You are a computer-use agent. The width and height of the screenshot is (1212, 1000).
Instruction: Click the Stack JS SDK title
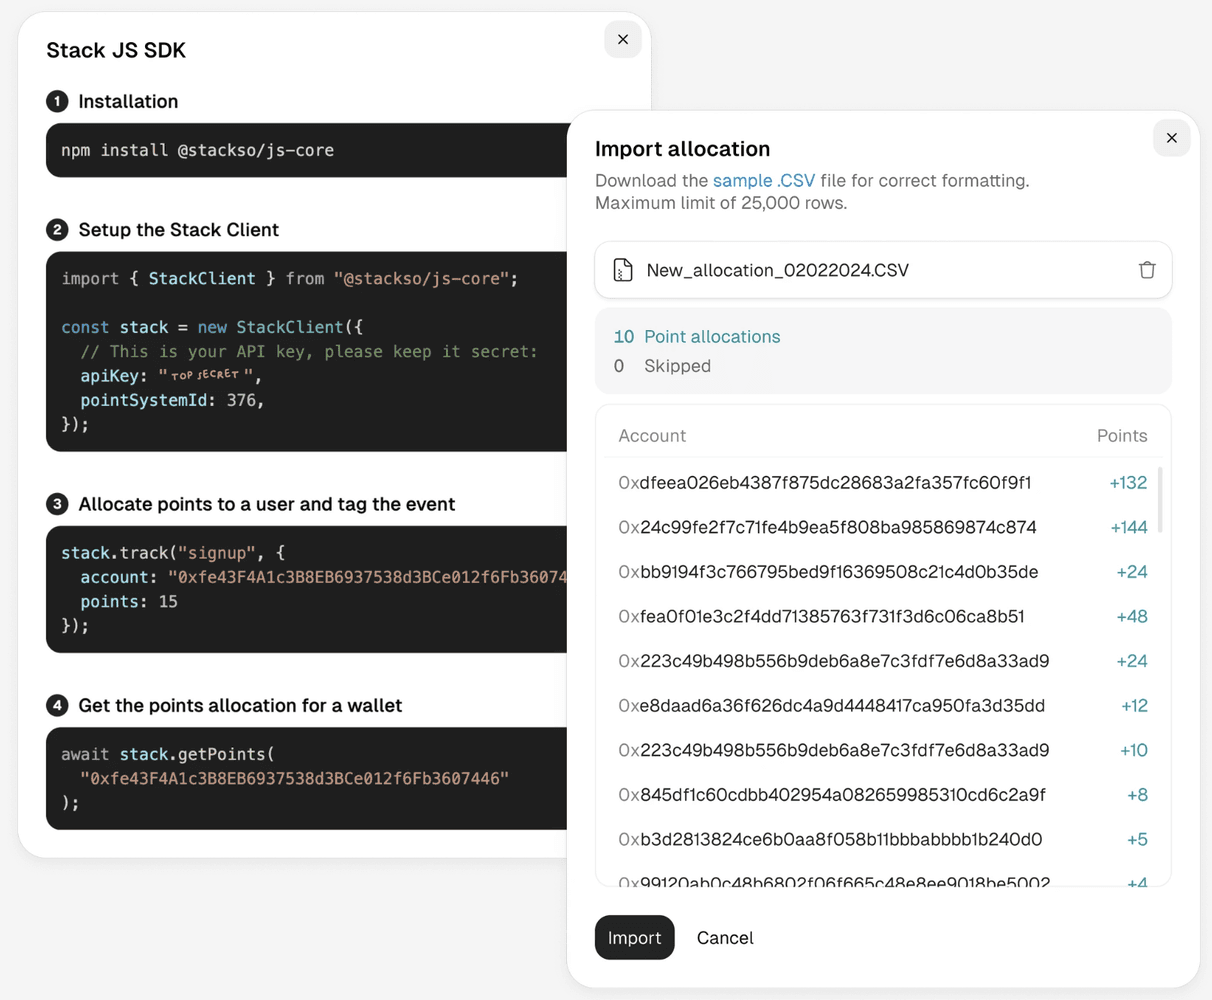click(116, 50)
